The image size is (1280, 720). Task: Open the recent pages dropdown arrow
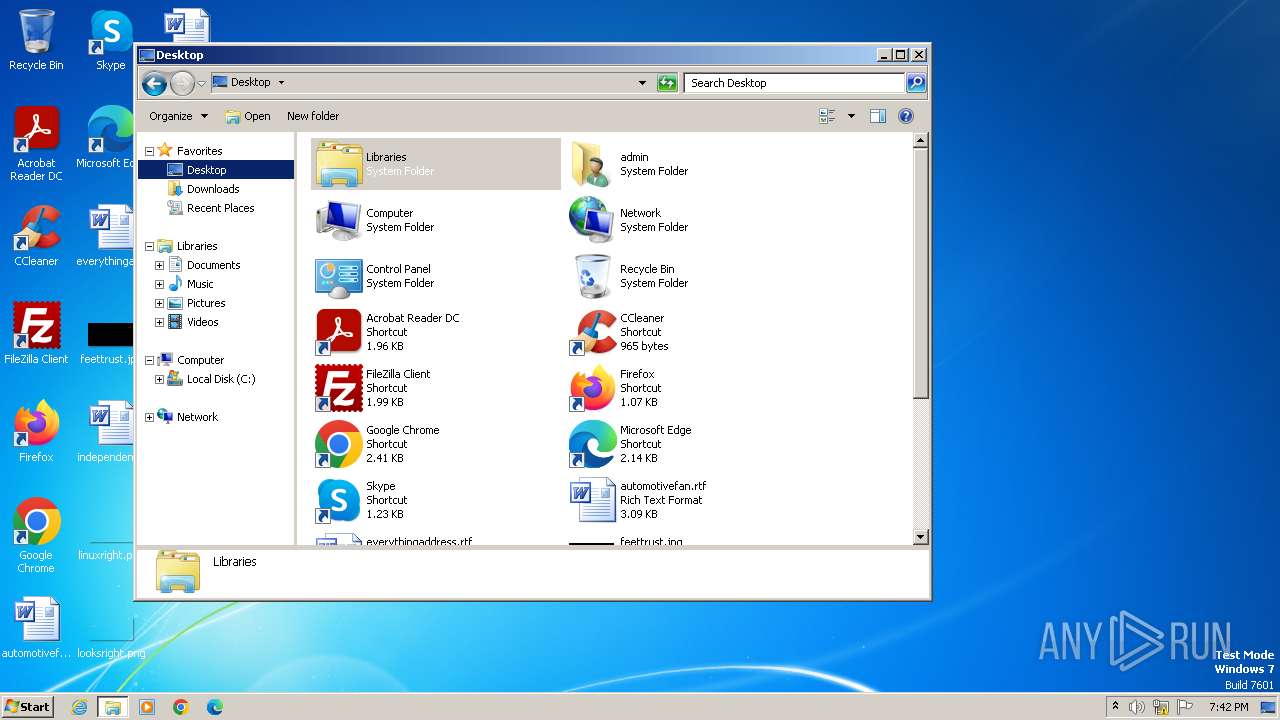[202, 83]
